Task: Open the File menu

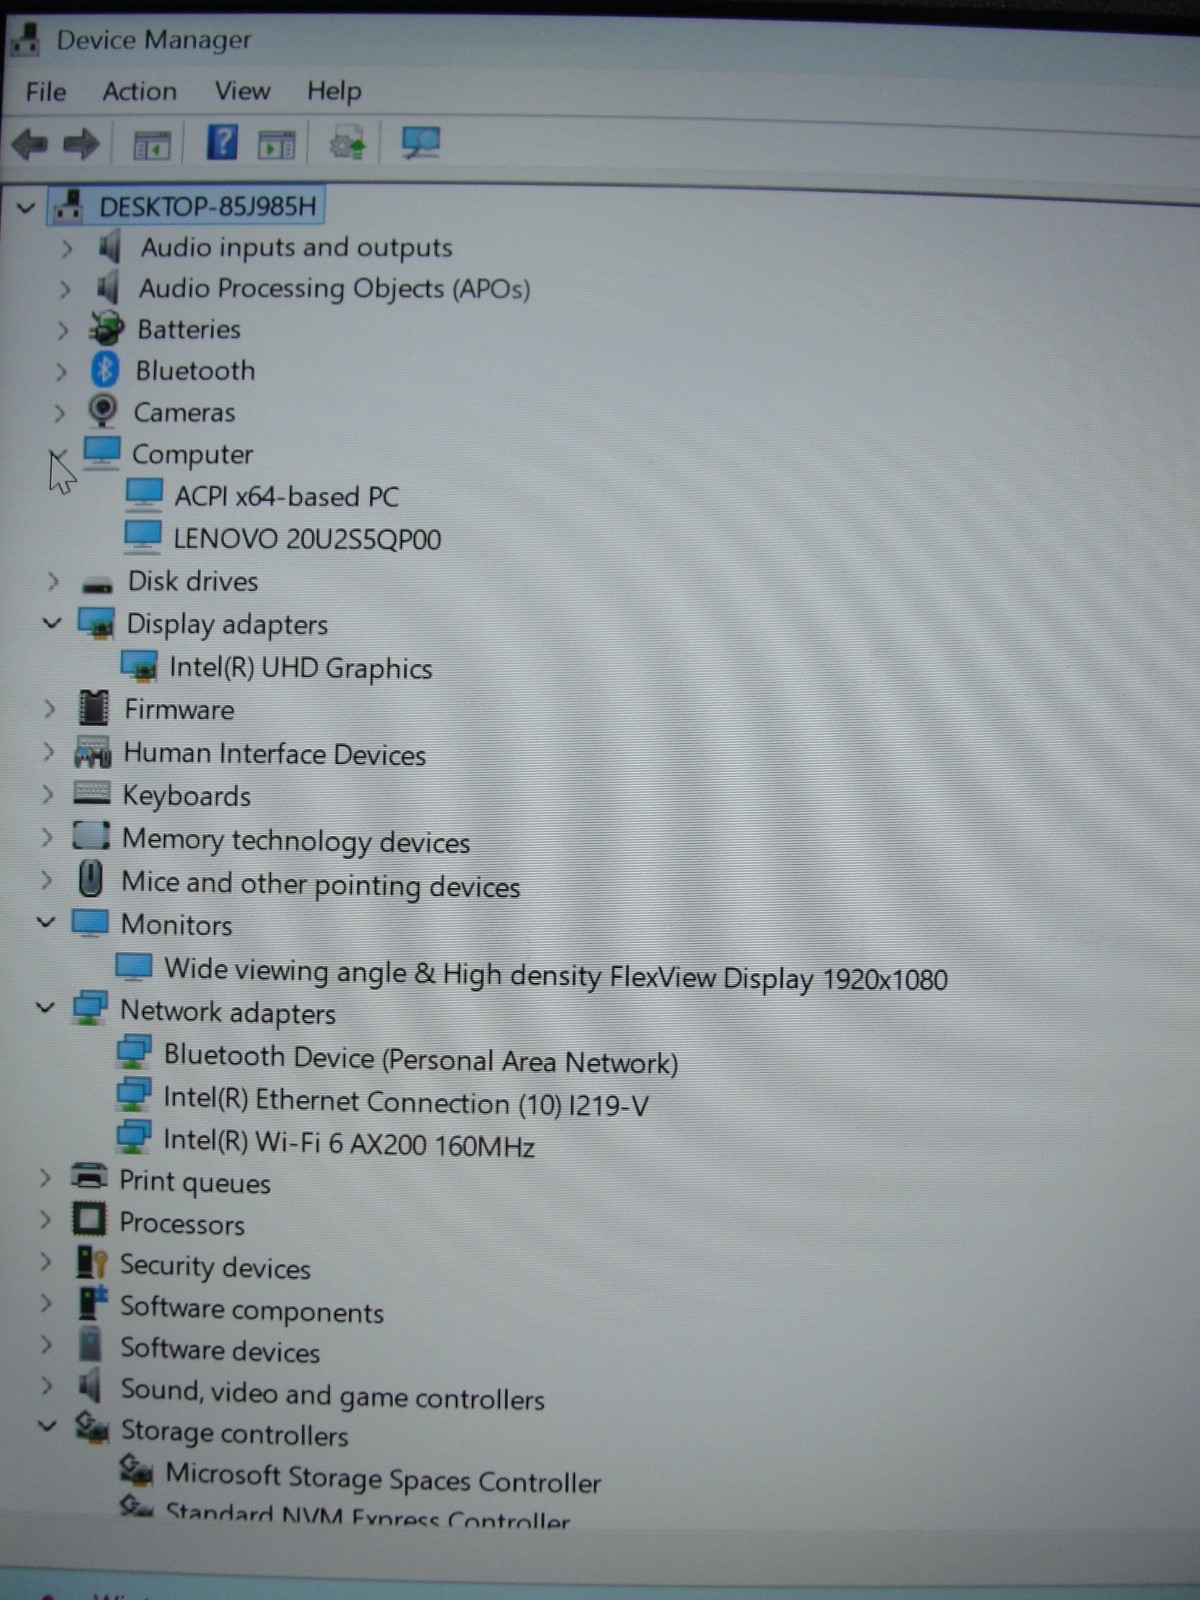Action: click(x=46, y=92)
